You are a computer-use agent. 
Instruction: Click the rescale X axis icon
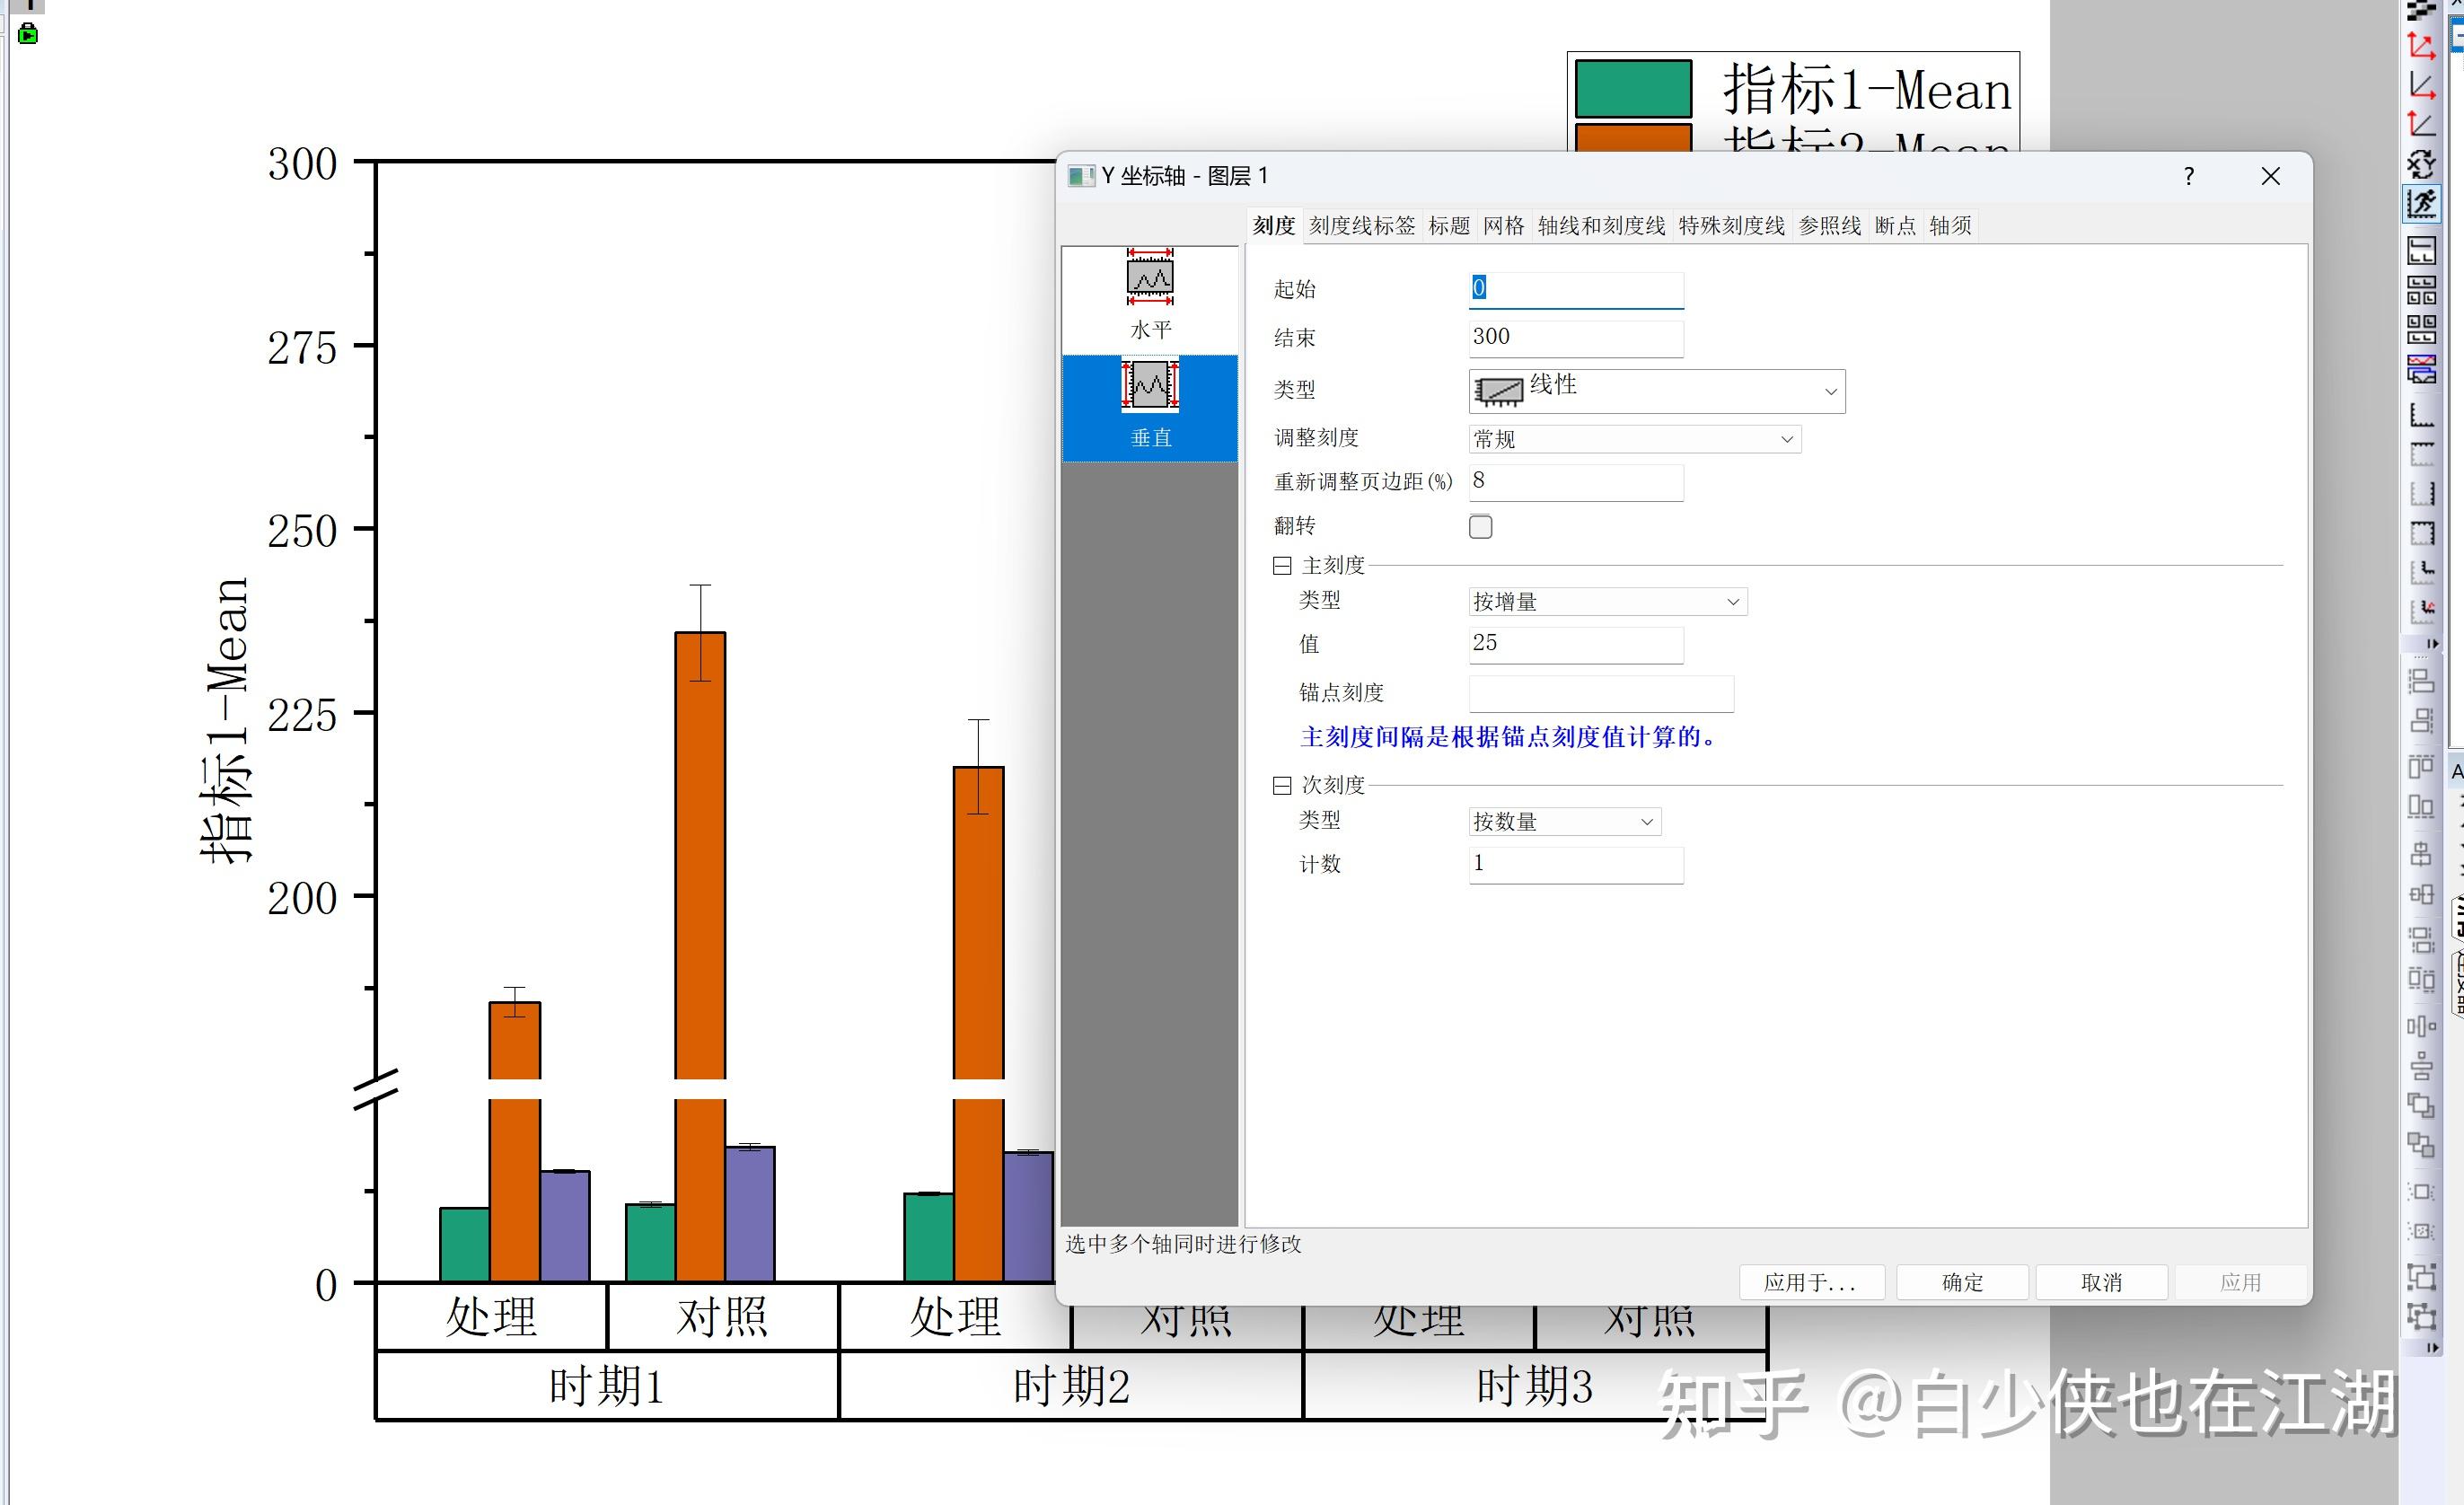point(2421,85)
